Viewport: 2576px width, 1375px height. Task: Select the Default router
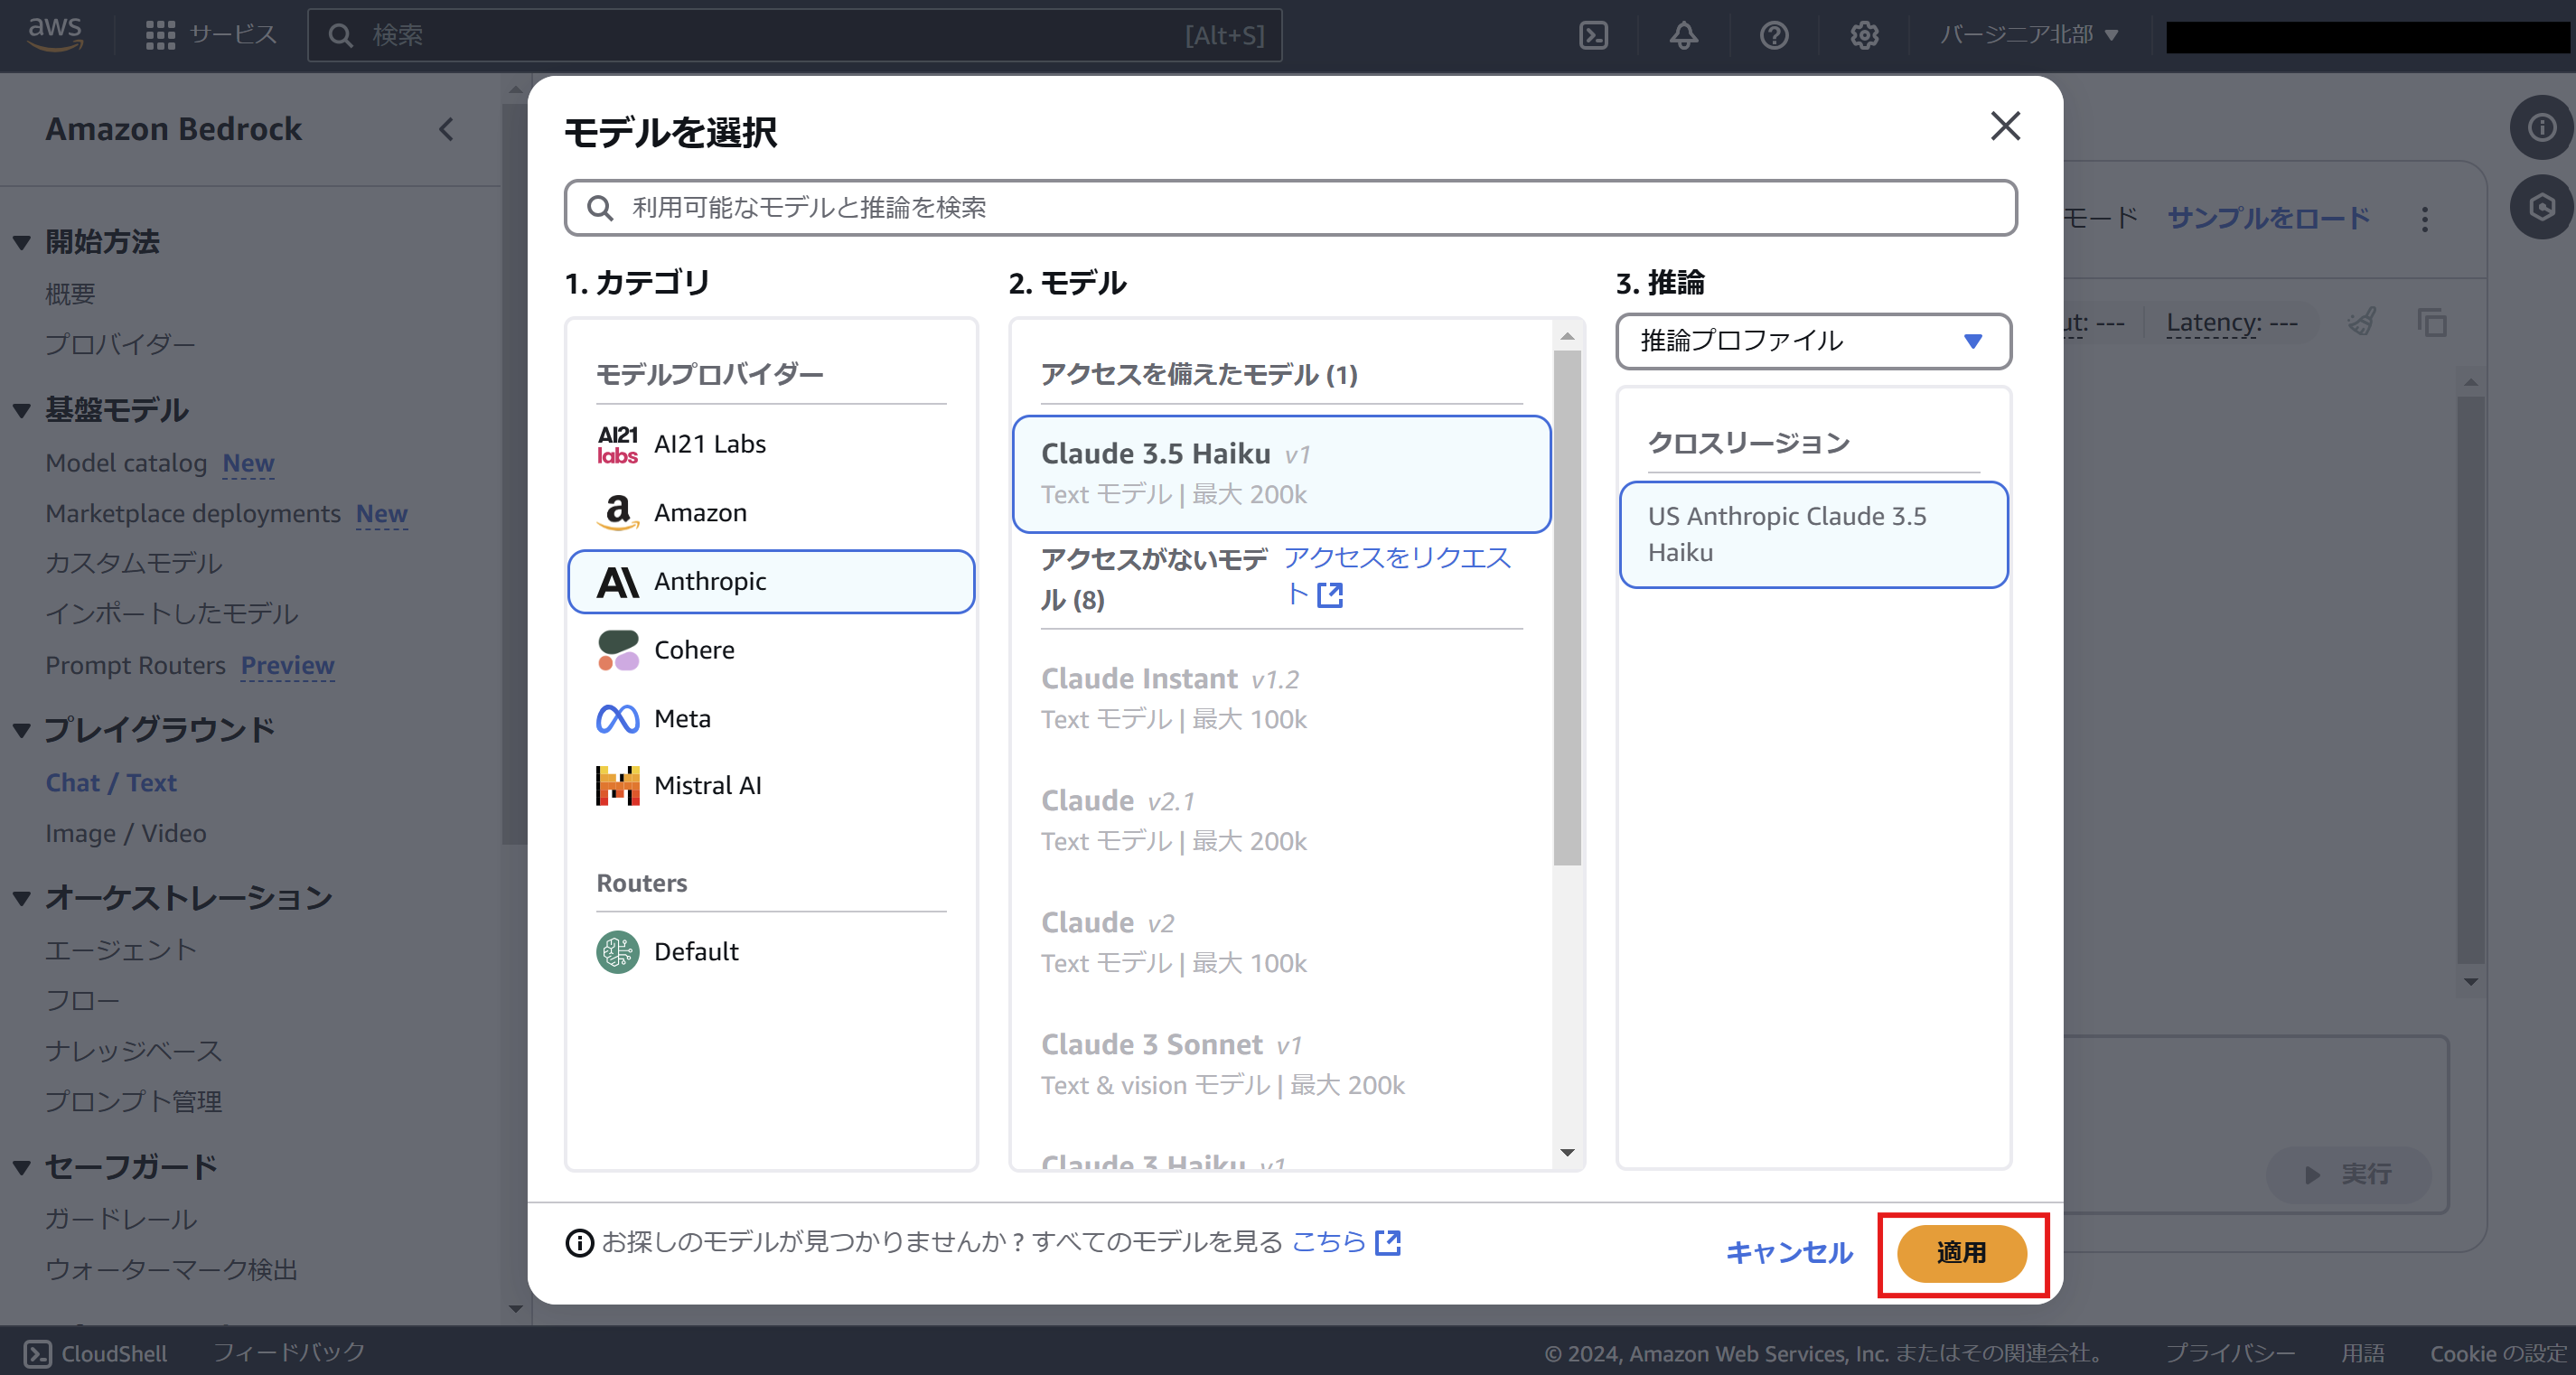696,951
